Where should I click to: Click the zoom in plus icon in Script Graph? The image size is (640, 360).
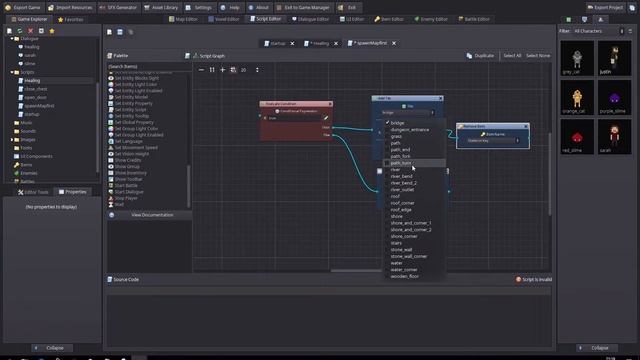(x=222, y=70)
